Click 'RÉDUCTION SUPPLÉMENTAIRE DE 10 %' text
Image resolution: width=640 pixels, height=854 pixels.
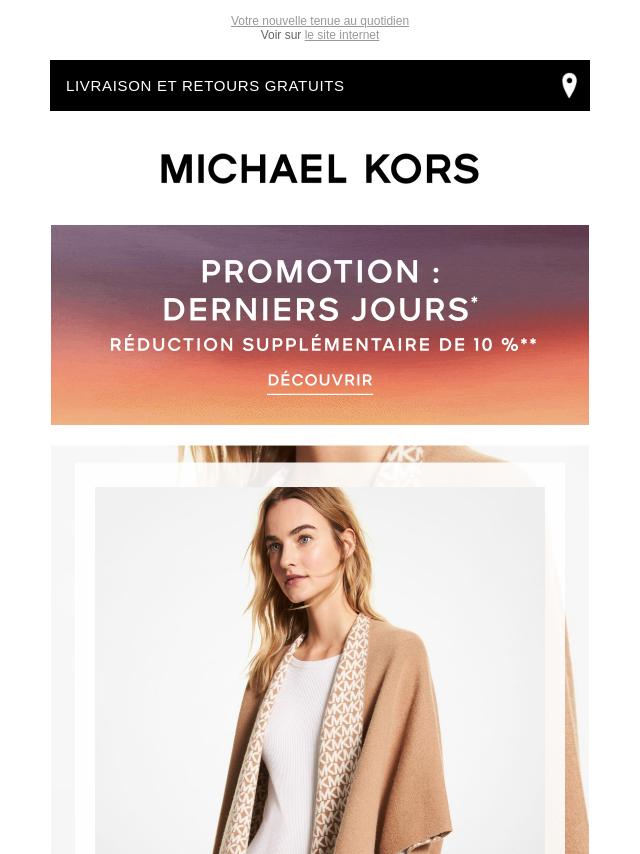[314, 345]
